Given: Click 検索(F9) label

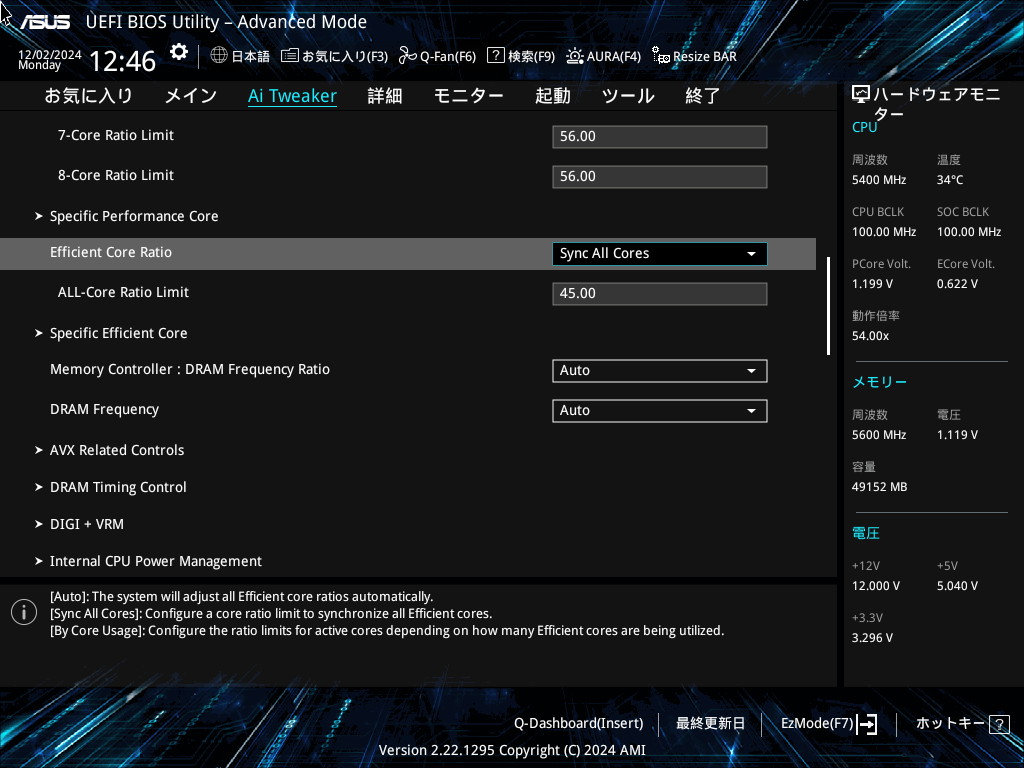Looking at the screenshot, I should tap(532, 56).
